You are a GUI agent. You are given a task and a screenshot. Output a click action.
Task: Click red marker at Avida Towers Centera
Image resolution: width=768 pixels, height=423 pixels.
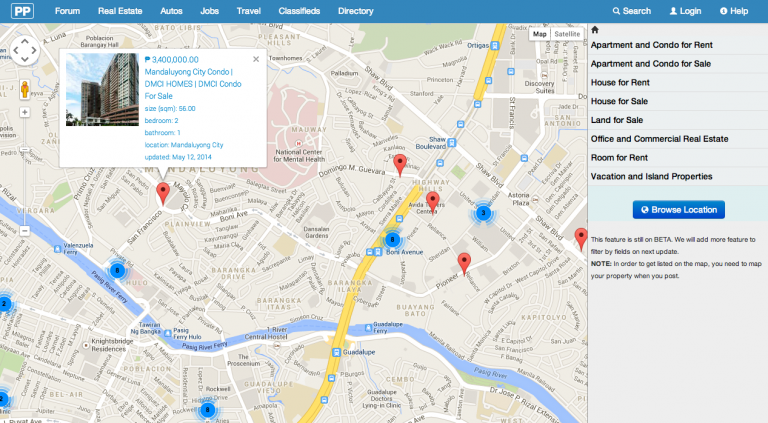(432, 203)
